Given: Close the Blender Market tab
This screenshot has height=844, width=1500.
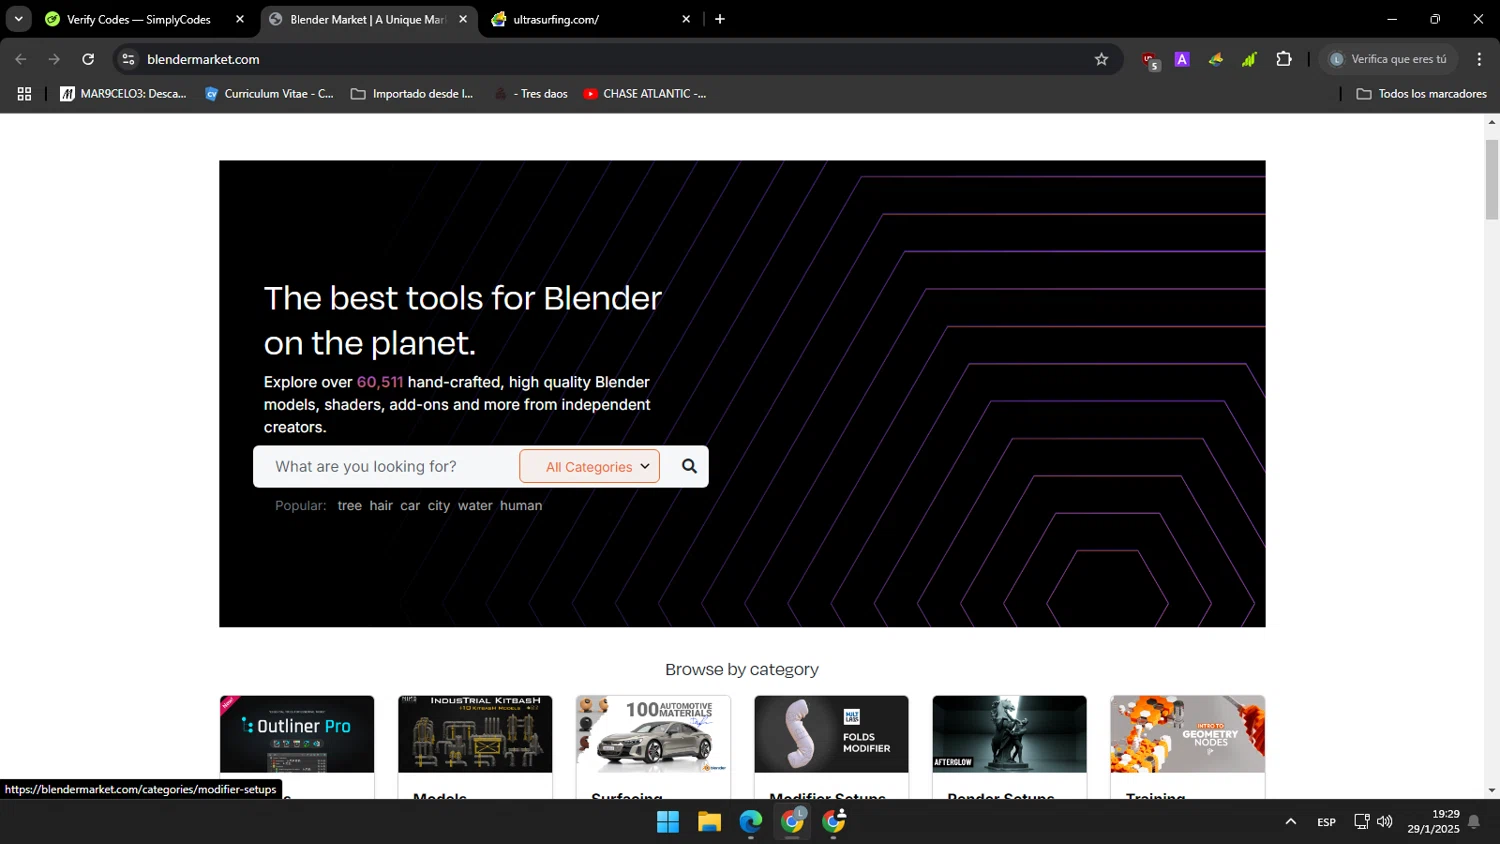Looking at the screenshot, I should tap(463, 19).
